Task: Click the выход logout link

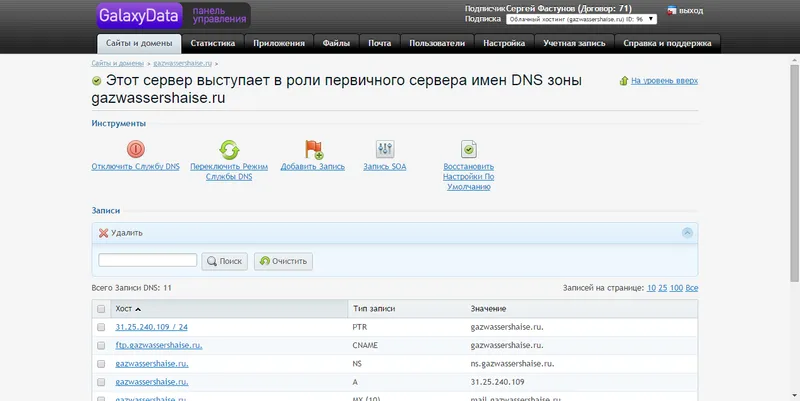Action: [x=691, y=10]
